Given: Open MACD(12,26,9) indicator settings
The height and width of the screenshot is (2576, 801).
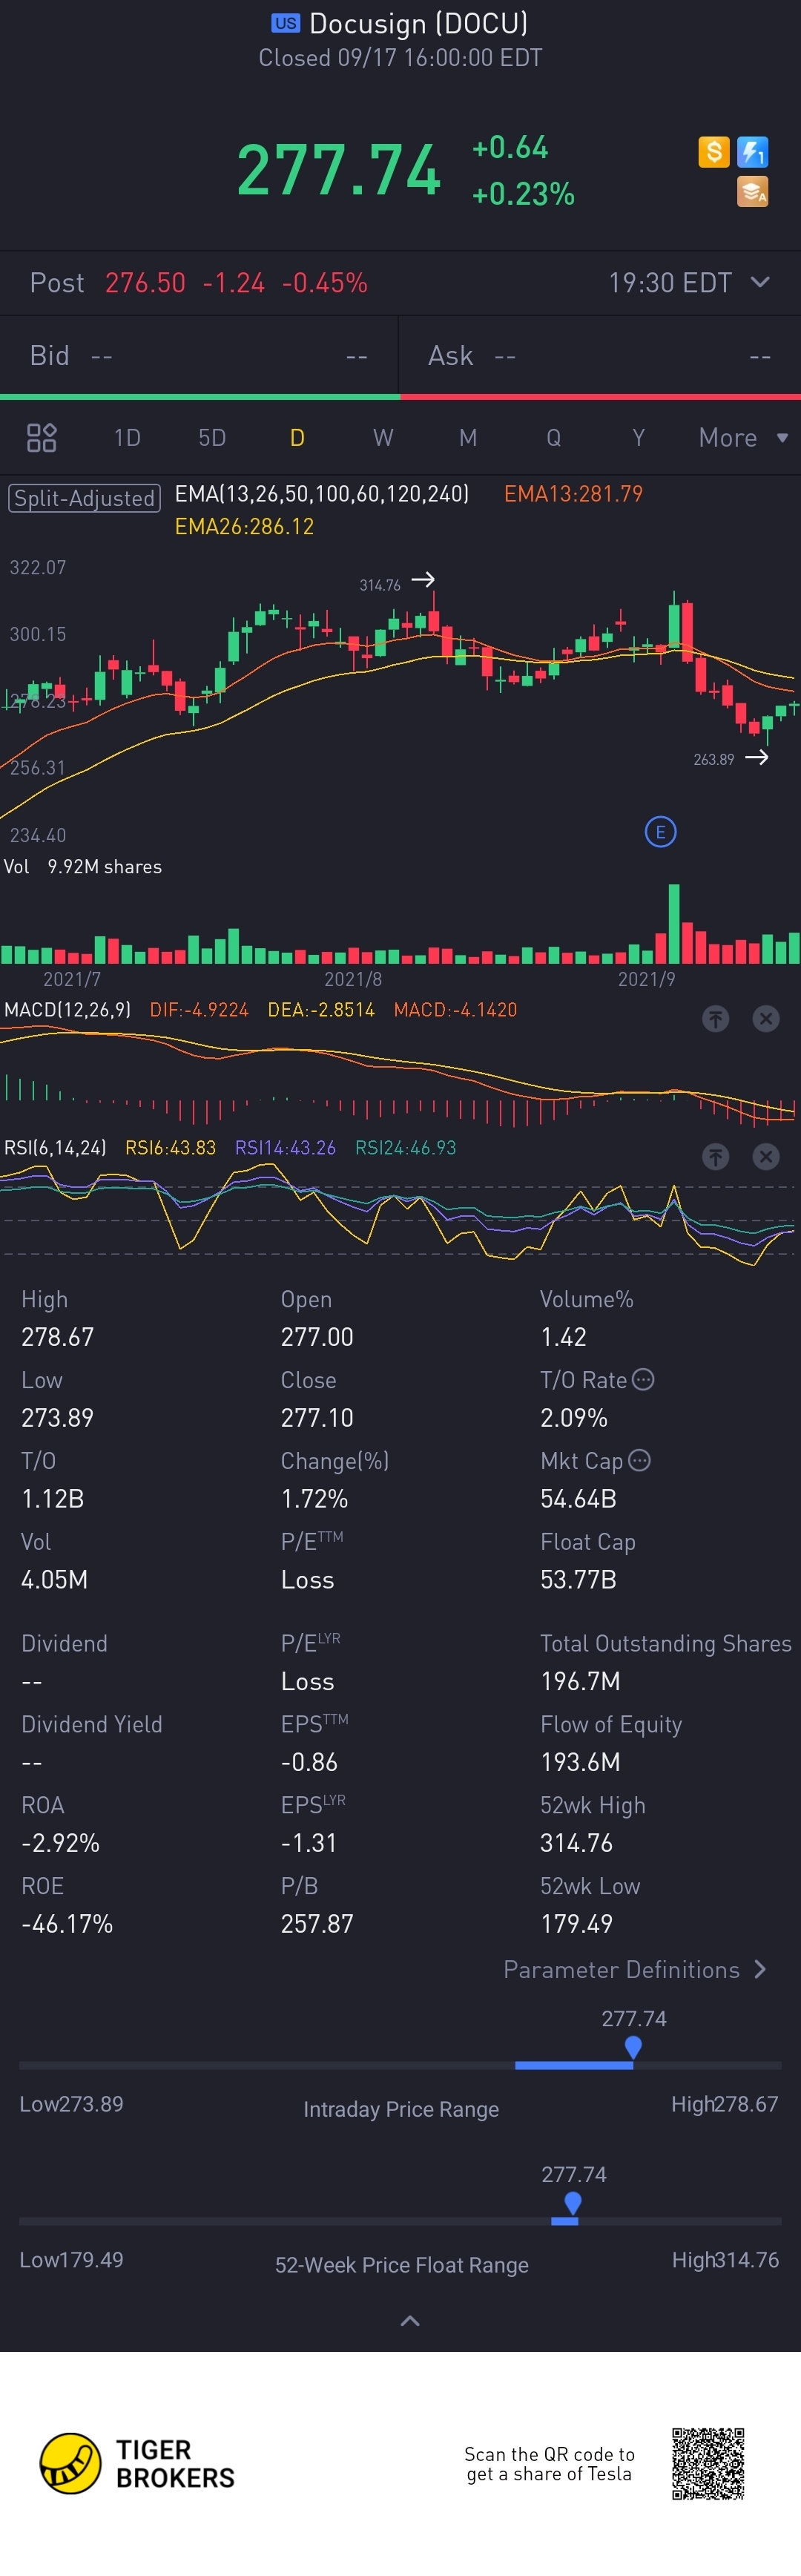Looking at the screenshot, I should (67, 1009).
